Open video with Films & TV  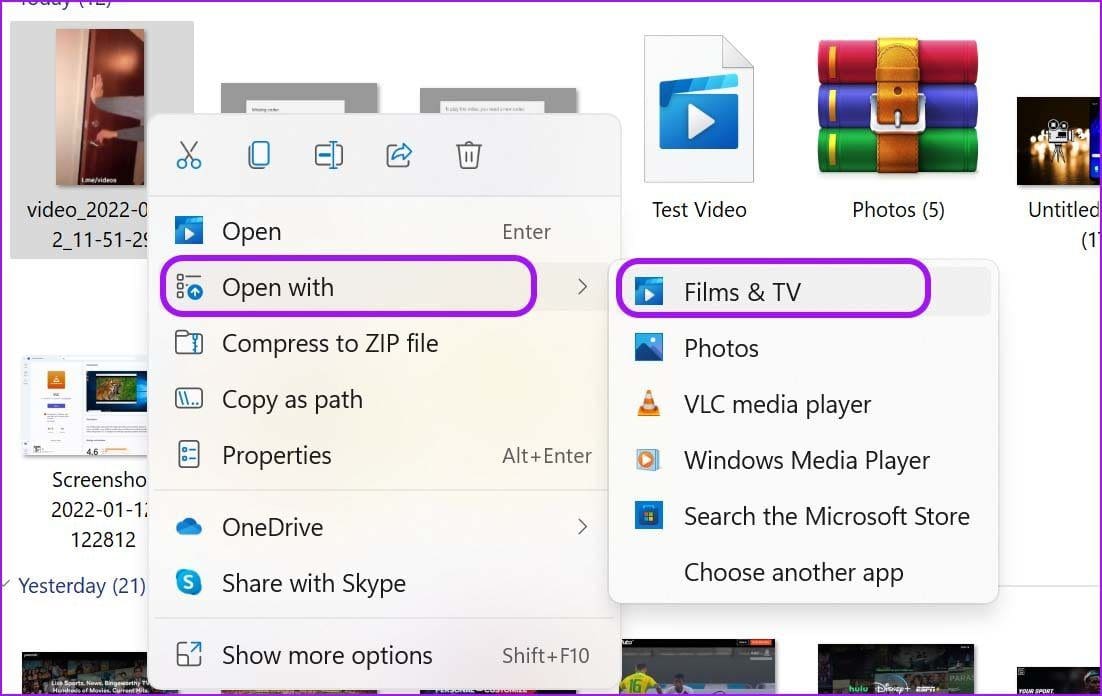[x=803, y=292]
